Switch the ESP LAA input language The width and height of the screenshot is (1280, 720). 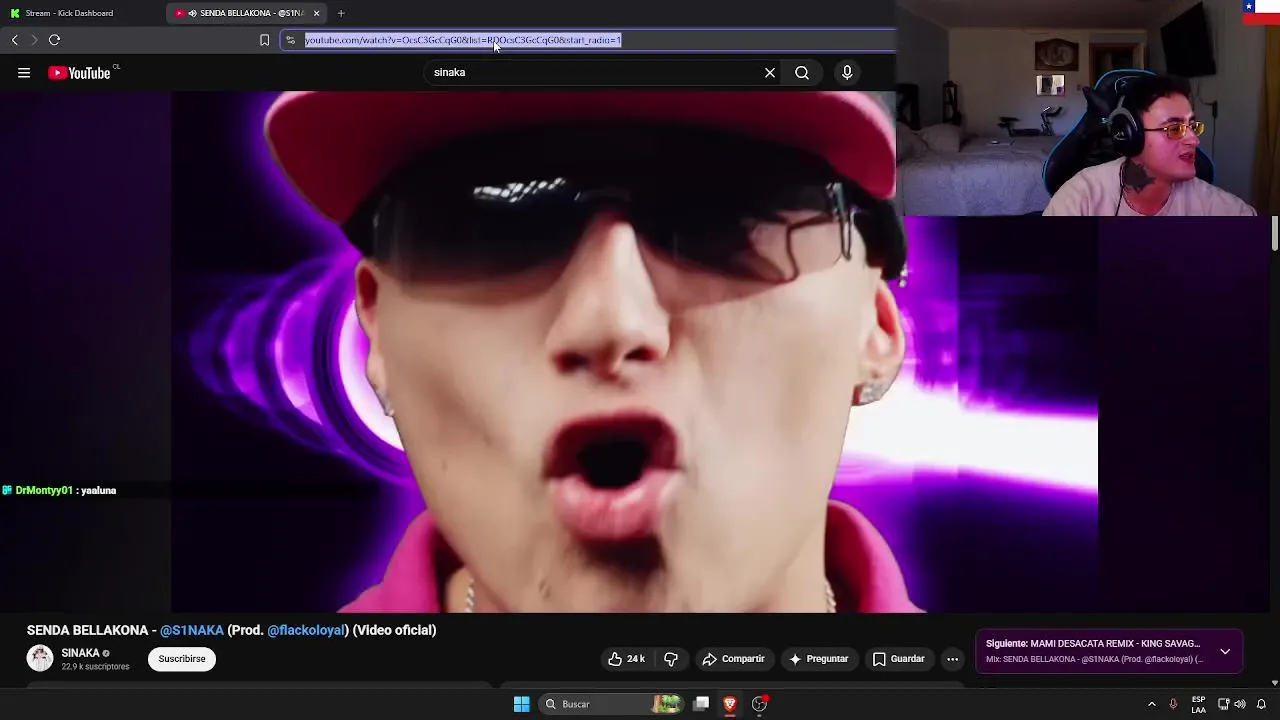(1198, 704)
